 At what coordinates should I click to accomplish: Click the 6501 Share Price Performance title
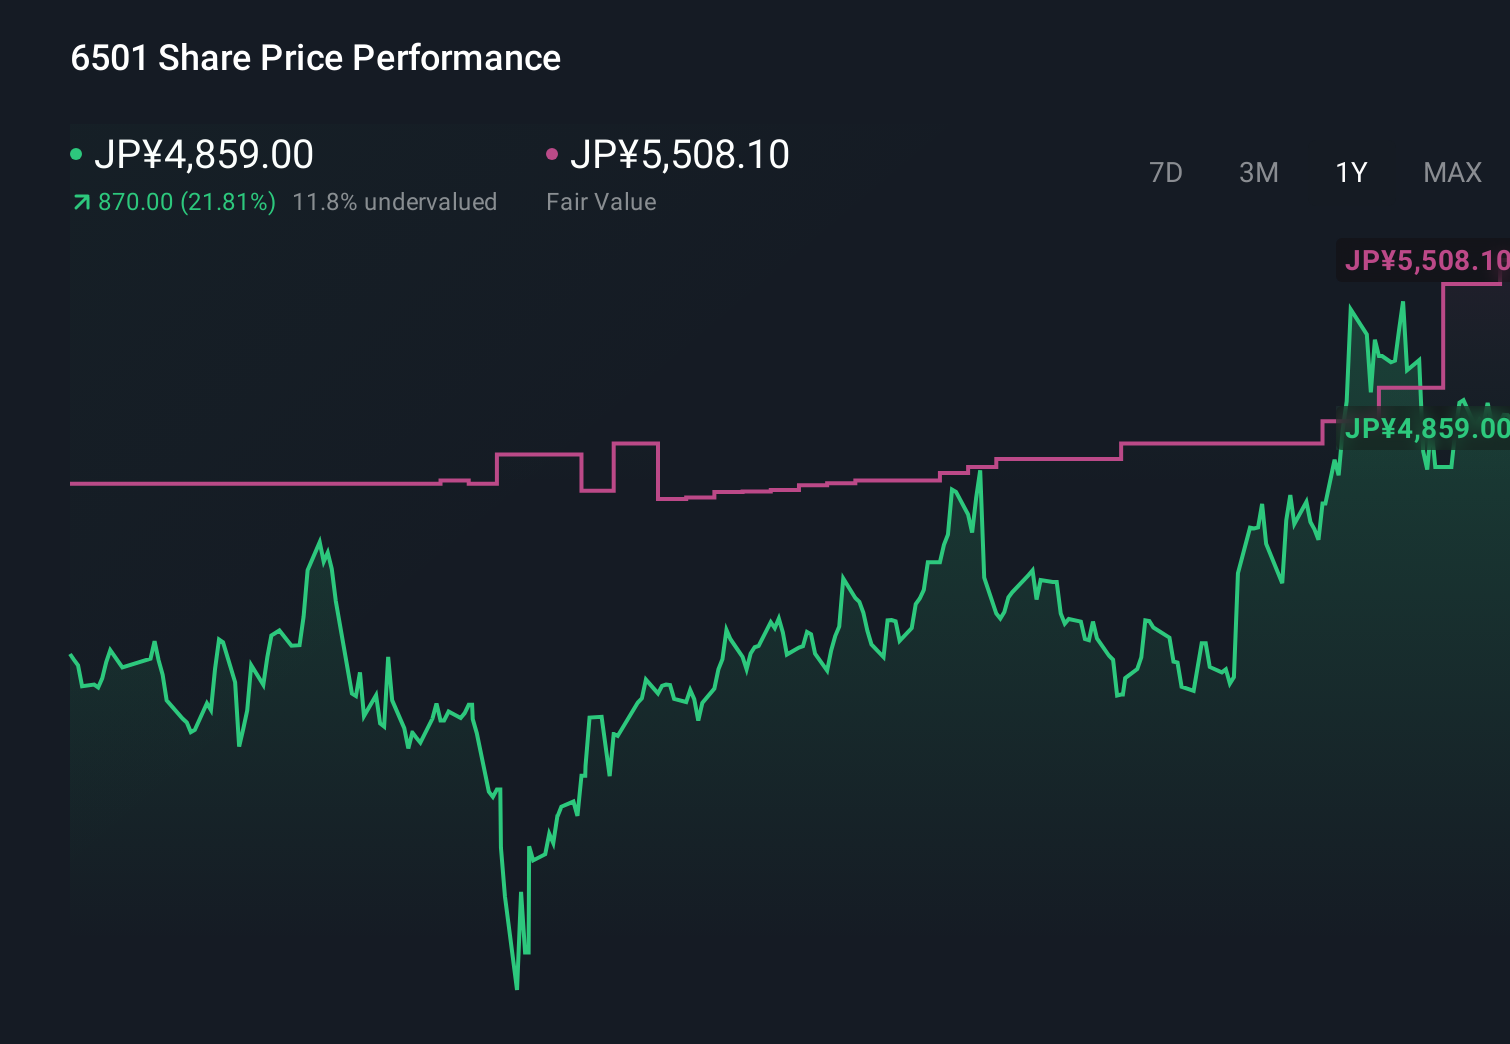coord(315,58)
